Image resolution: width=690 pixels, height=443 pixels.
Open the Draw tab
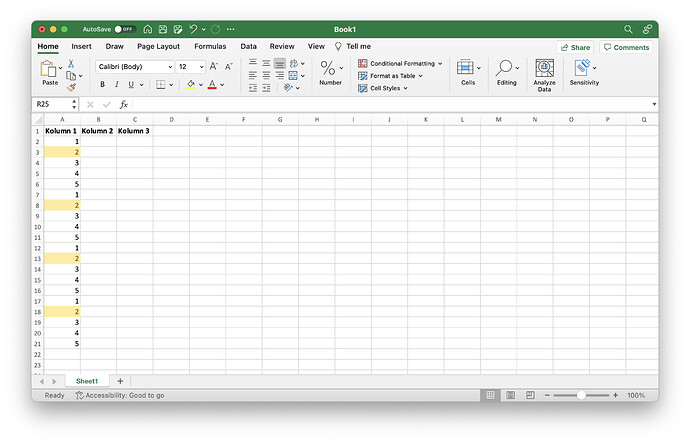114,46
